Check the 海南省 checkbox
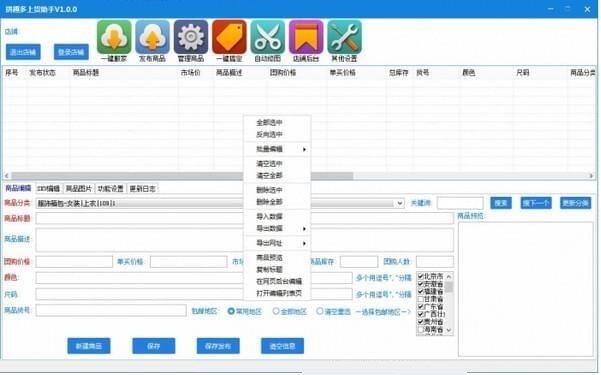The width and height of the screenshot is (601, 375). (x=420, y=329)
